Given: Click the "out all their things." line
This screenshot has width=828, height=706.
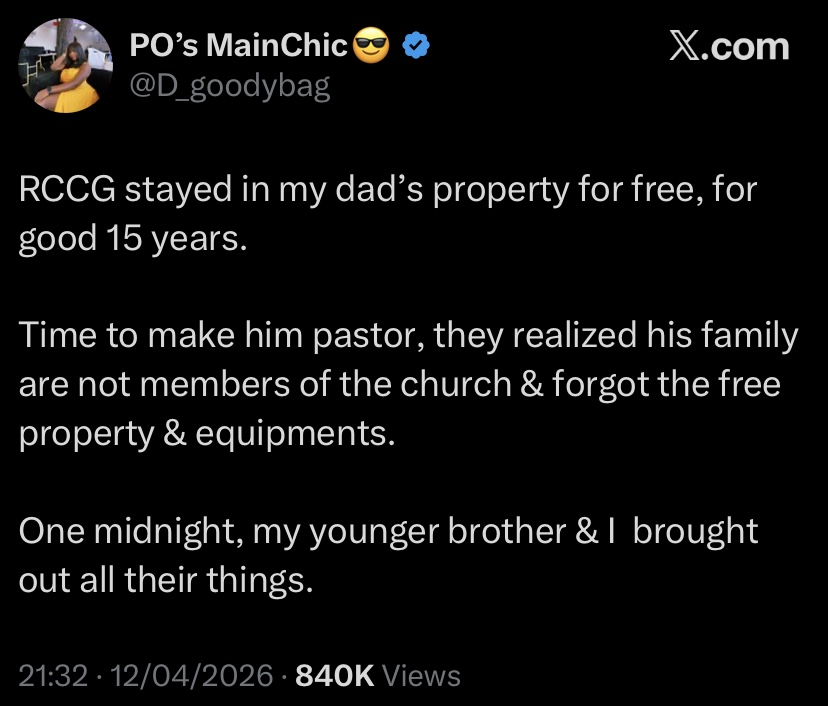Looking at the screenshot, I should (x=167, y=578).
